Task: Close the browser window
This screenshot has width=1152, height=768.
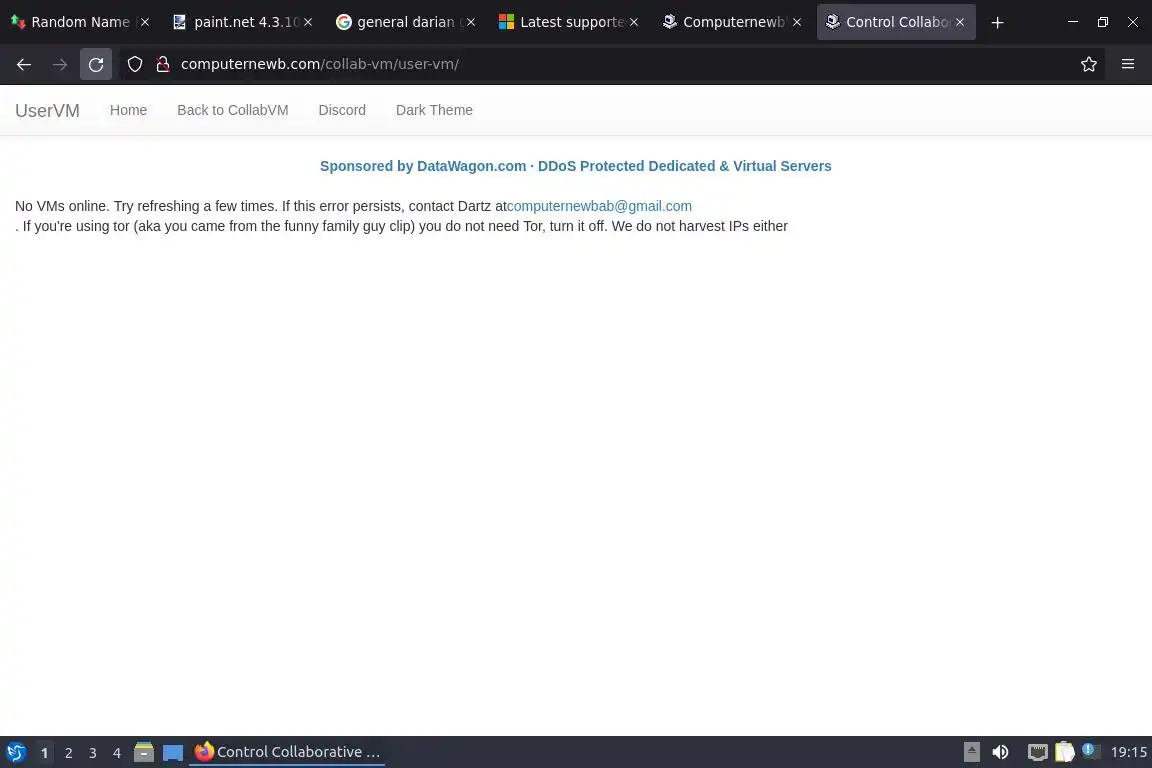Action: pyautogui.click(x=1133, y=22)
